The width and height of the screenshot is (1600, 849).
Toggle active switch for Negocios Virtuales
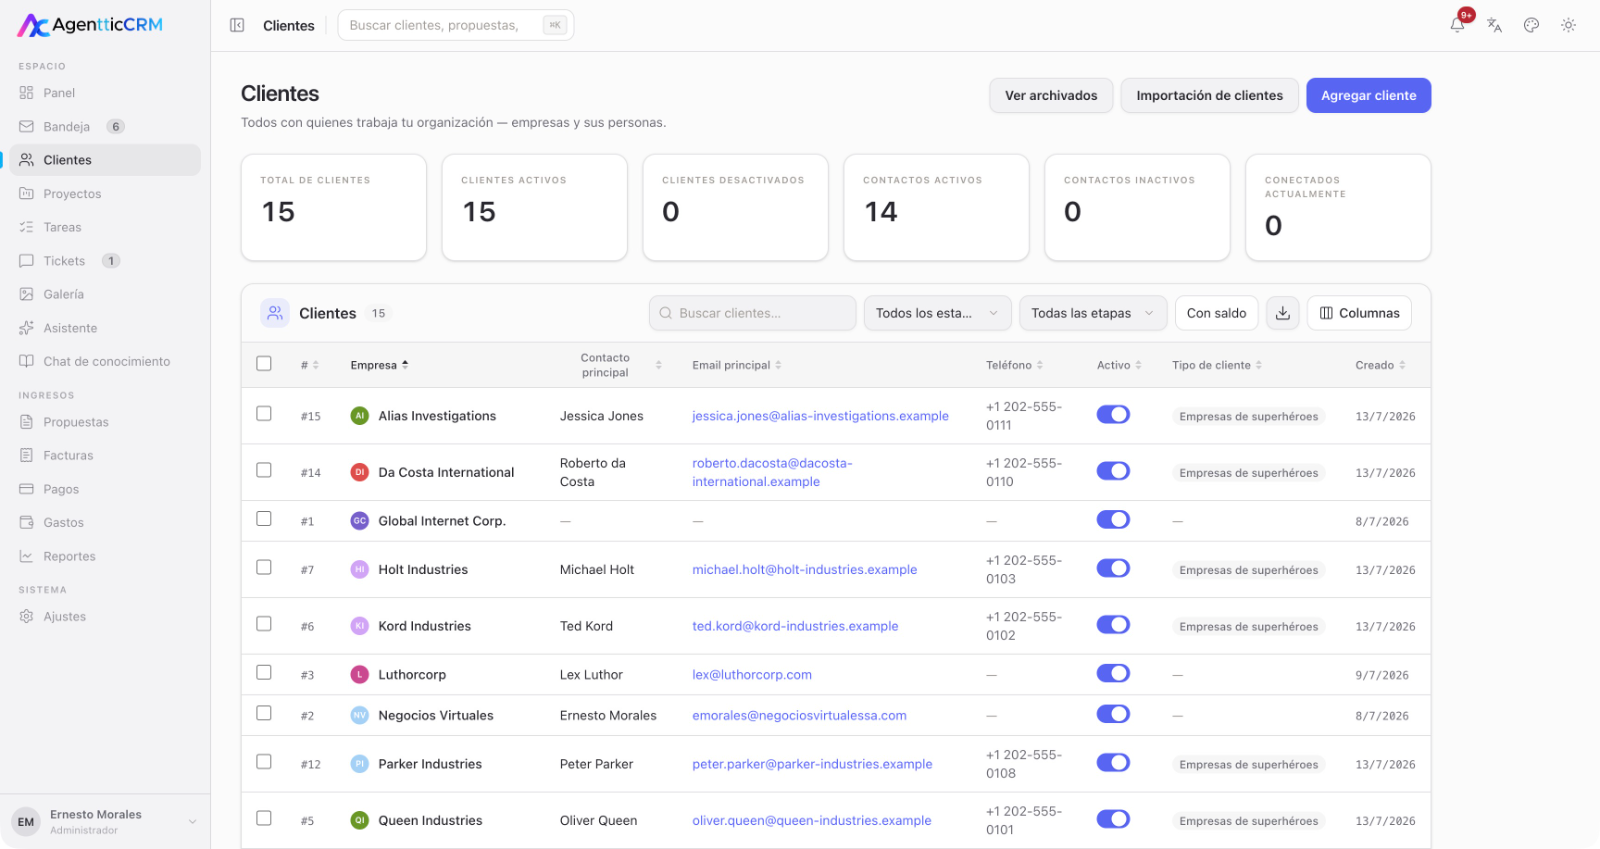[1113, 714]
